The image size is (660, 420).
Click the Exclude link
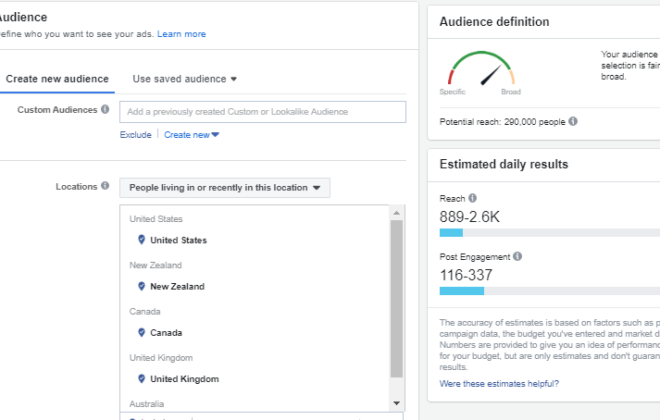[x=136, y=135]
